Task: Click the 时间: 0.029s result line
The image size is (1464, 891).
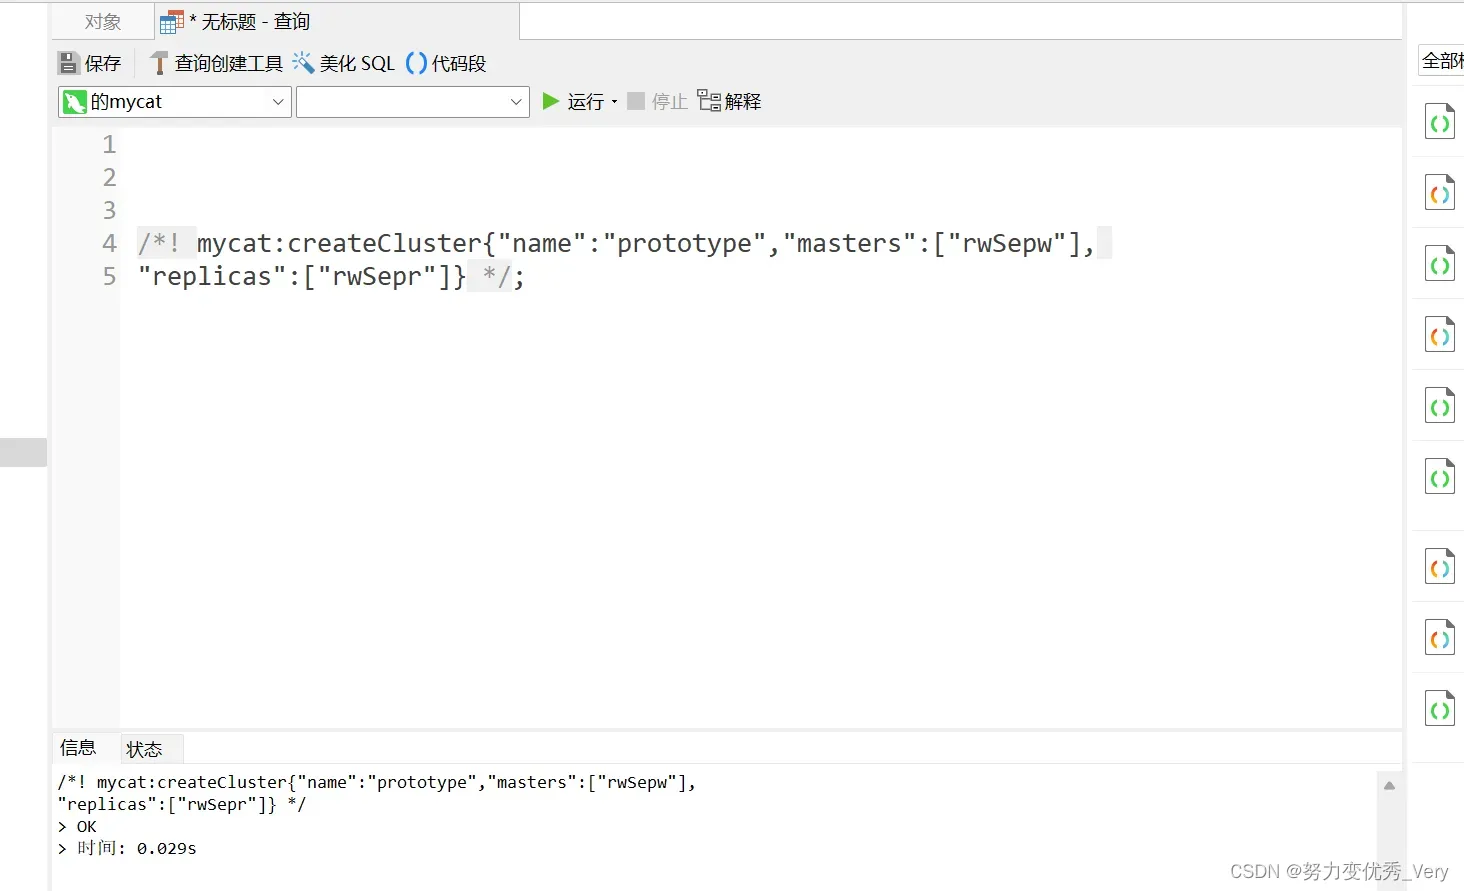Action: 127,849
